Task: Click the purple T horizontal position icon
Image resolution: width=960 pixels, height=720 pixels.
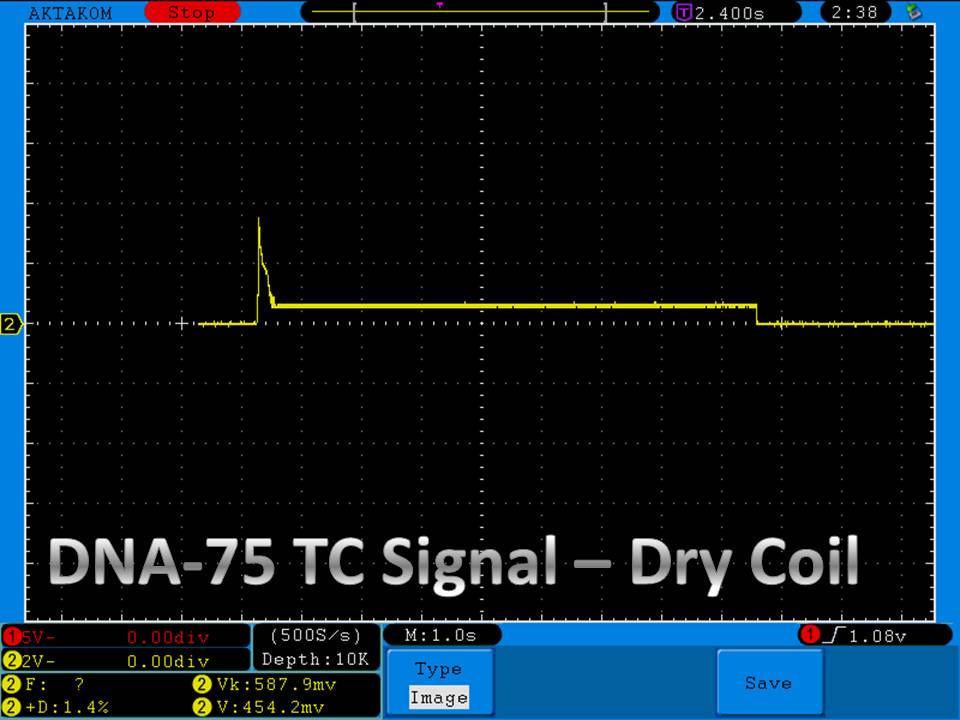Action: 684,13
